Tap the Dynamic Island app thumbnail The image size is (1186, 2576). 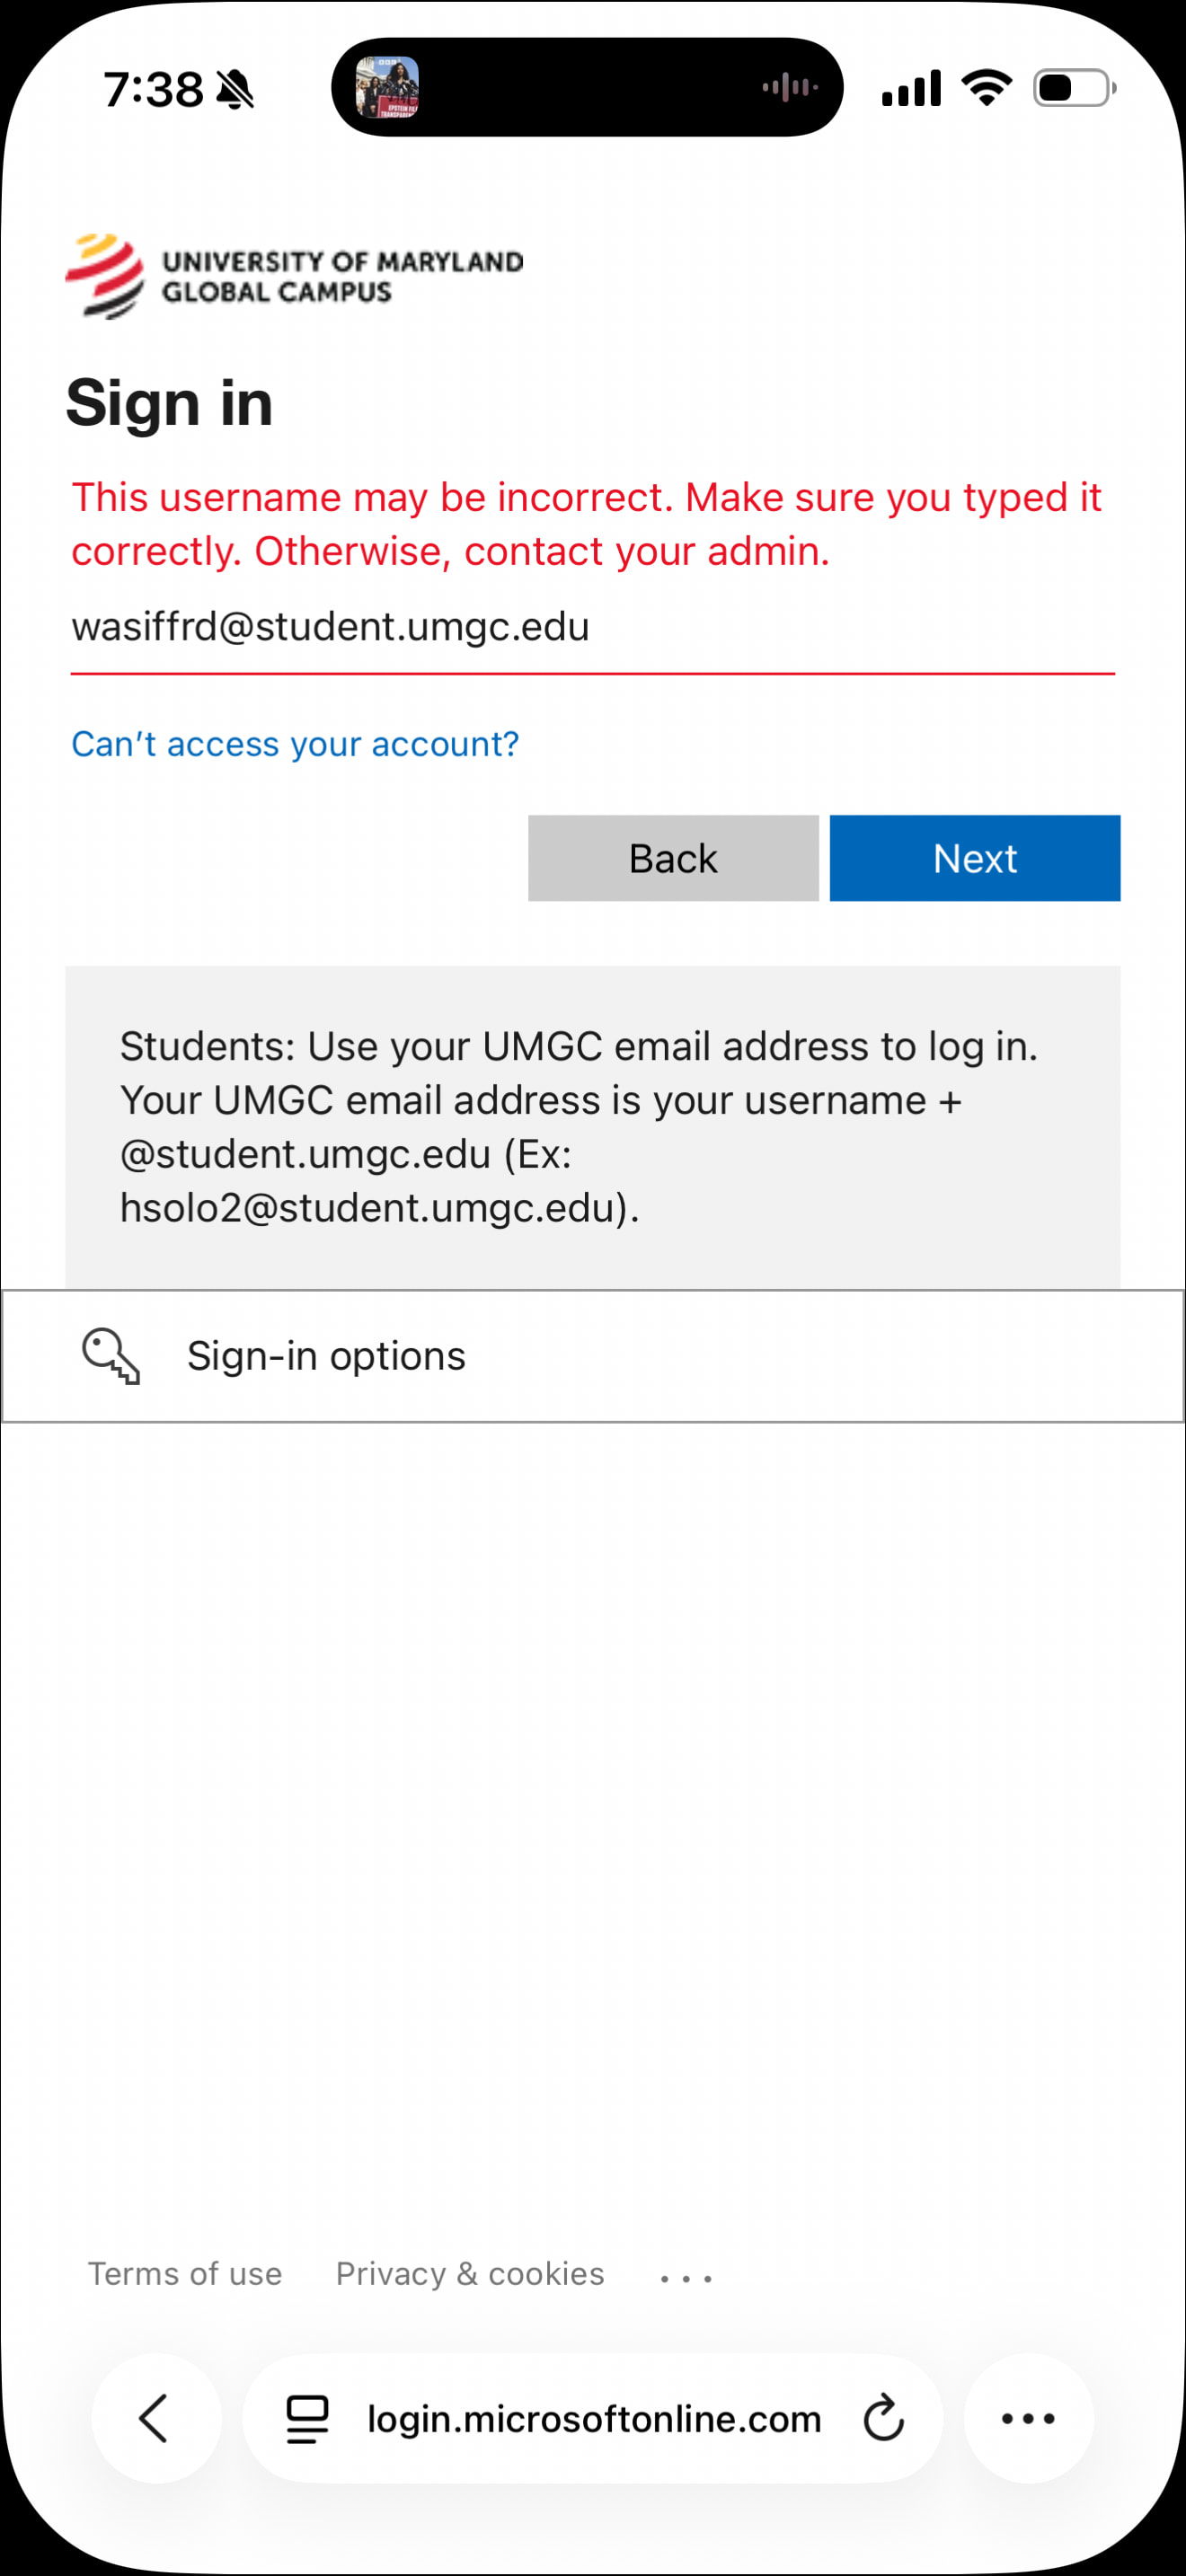coord(387,88)
